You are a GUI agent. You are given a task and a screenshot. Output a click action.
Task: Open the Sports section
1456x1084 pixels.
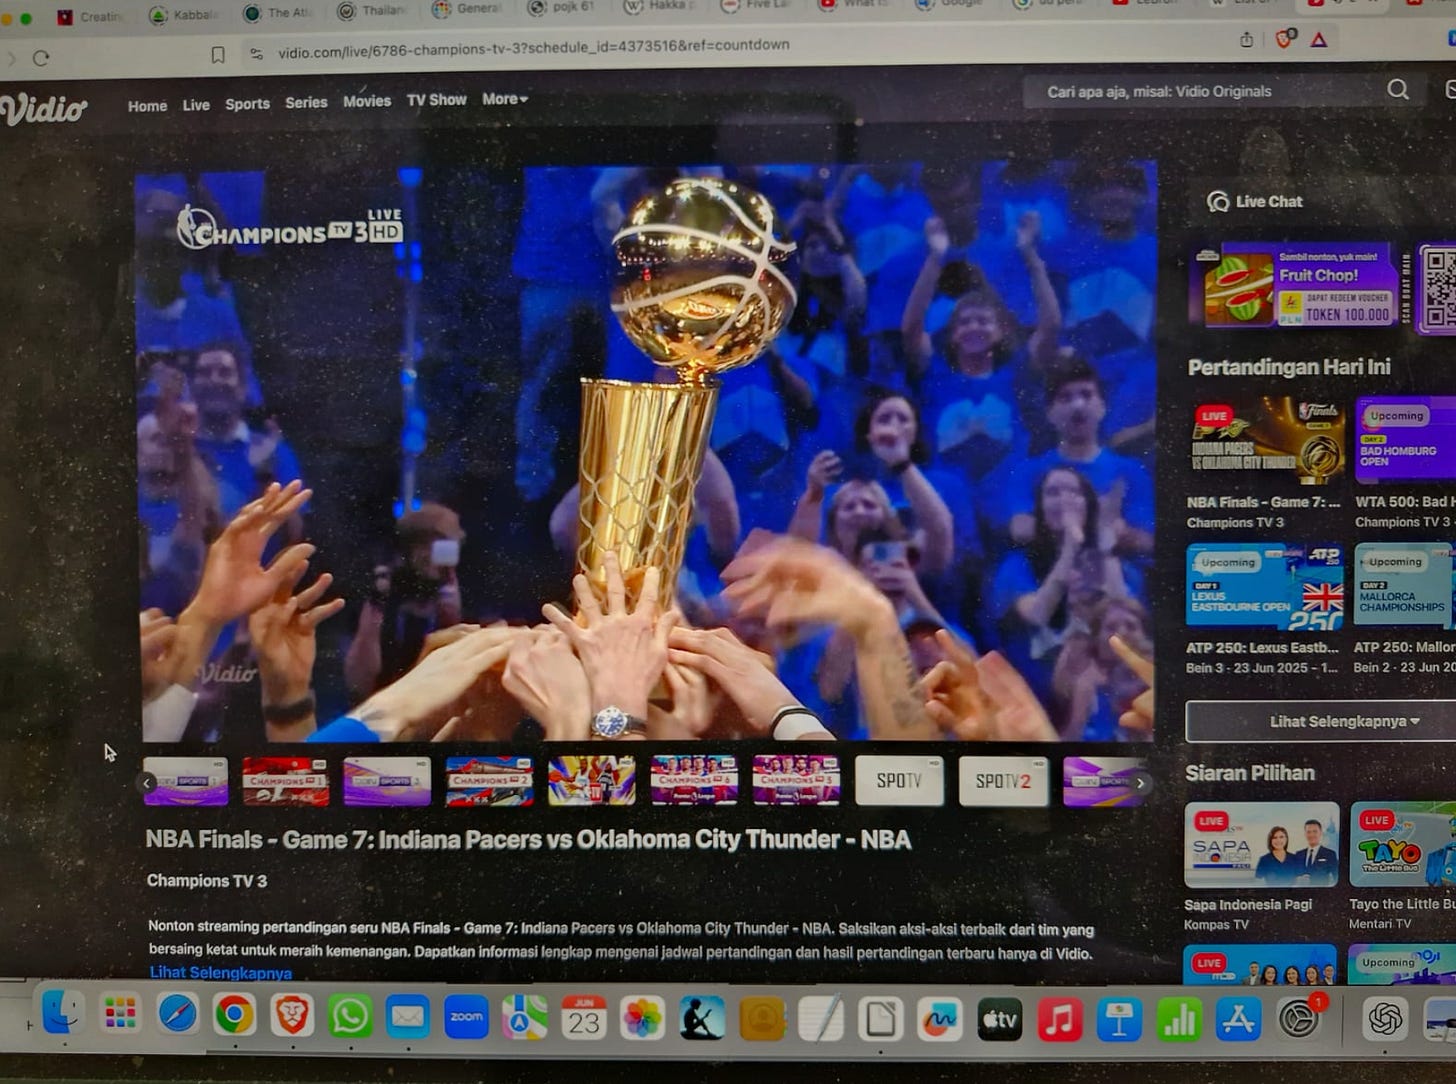pos(247,104)
